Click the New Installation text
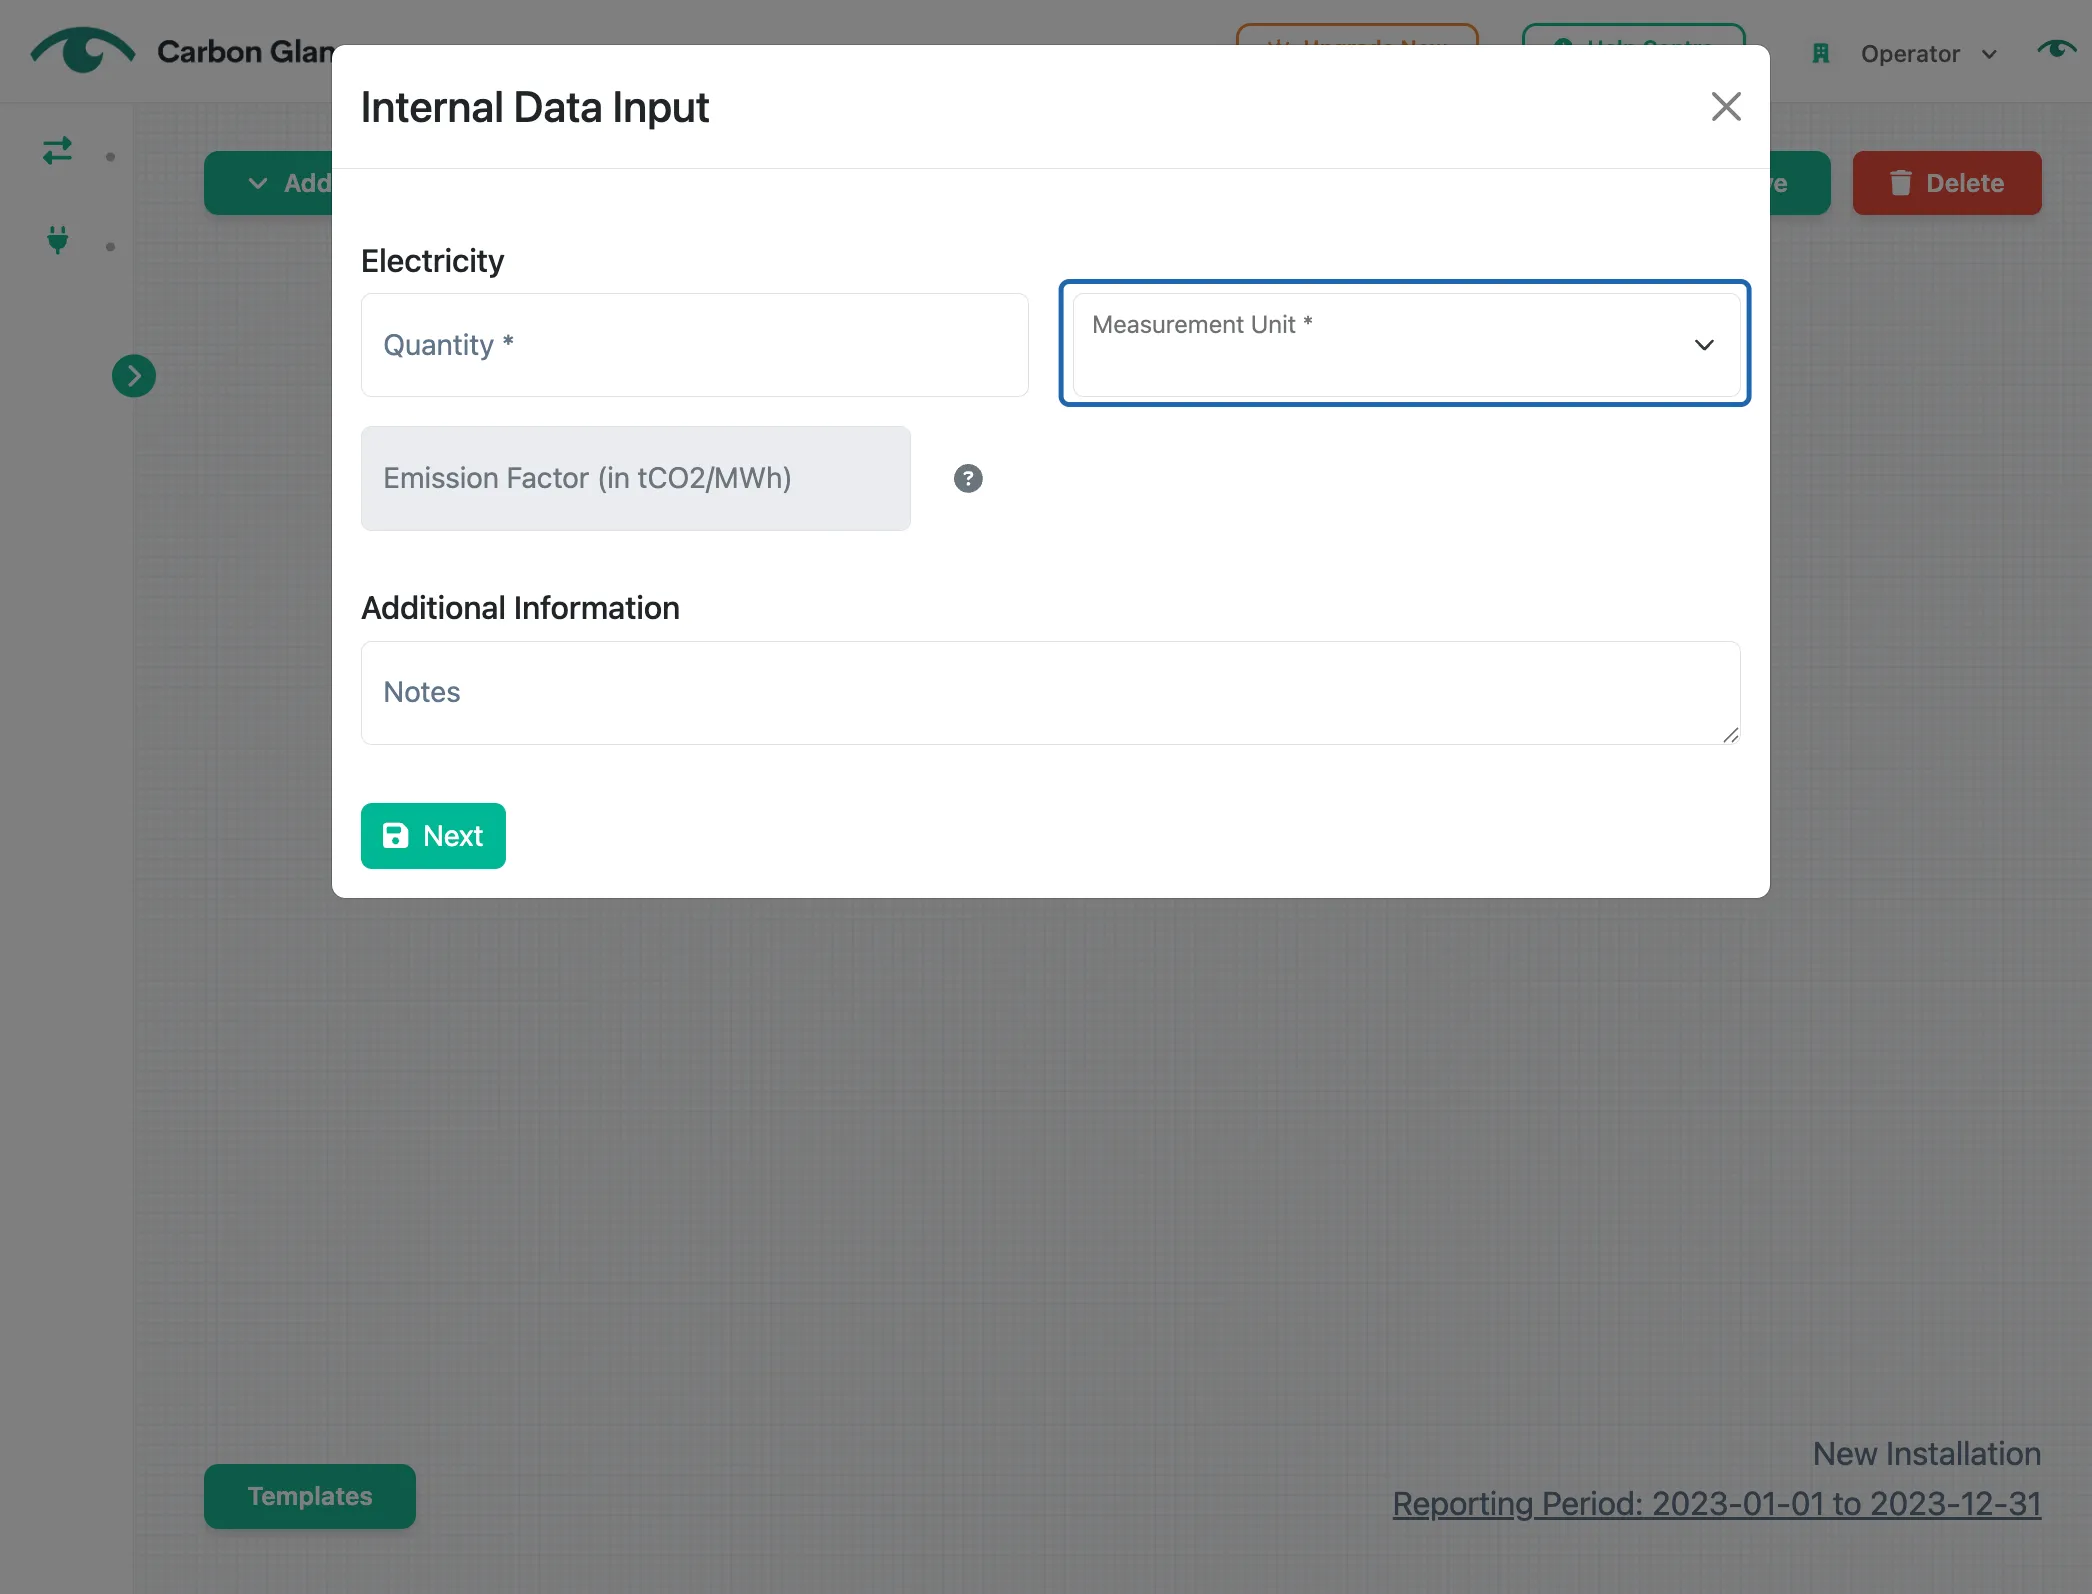The height and width of the screenshot is (1594, 2092). coord(1926,1453)
